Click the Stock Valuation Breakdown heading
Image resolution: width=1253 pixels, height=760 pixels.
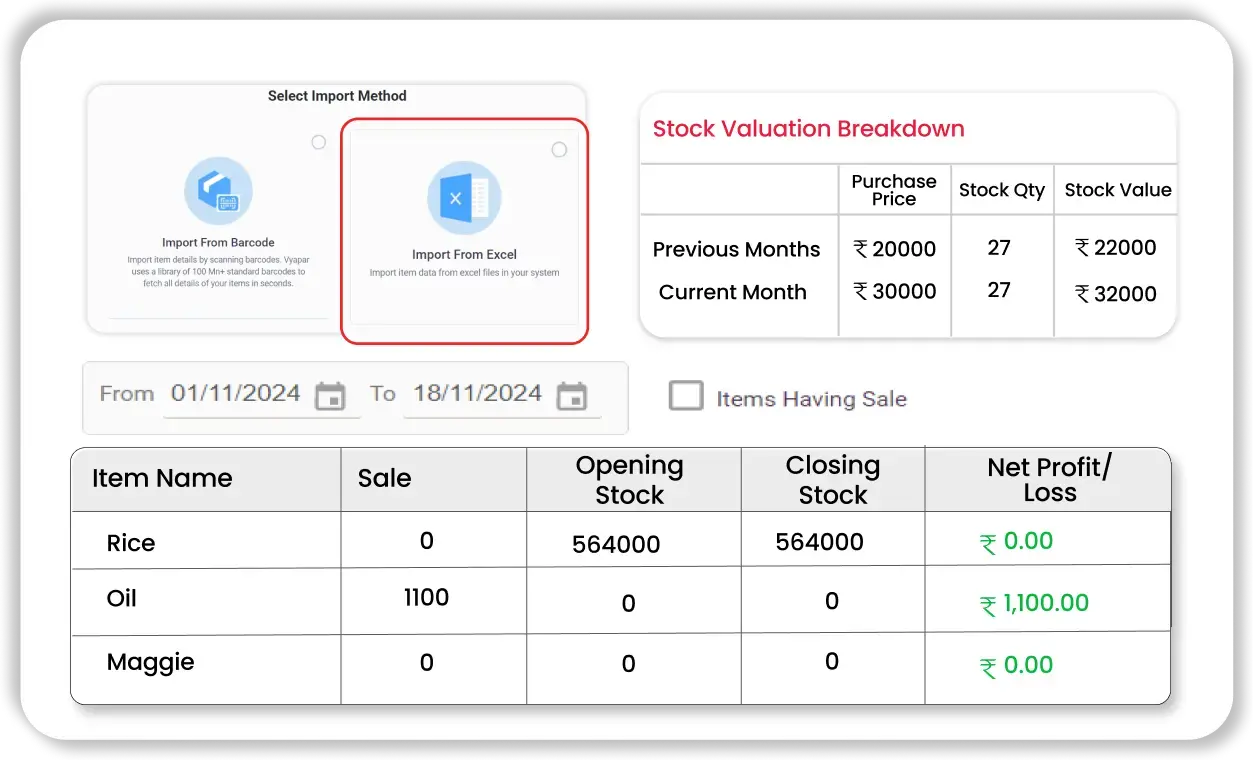click(808, 128)
